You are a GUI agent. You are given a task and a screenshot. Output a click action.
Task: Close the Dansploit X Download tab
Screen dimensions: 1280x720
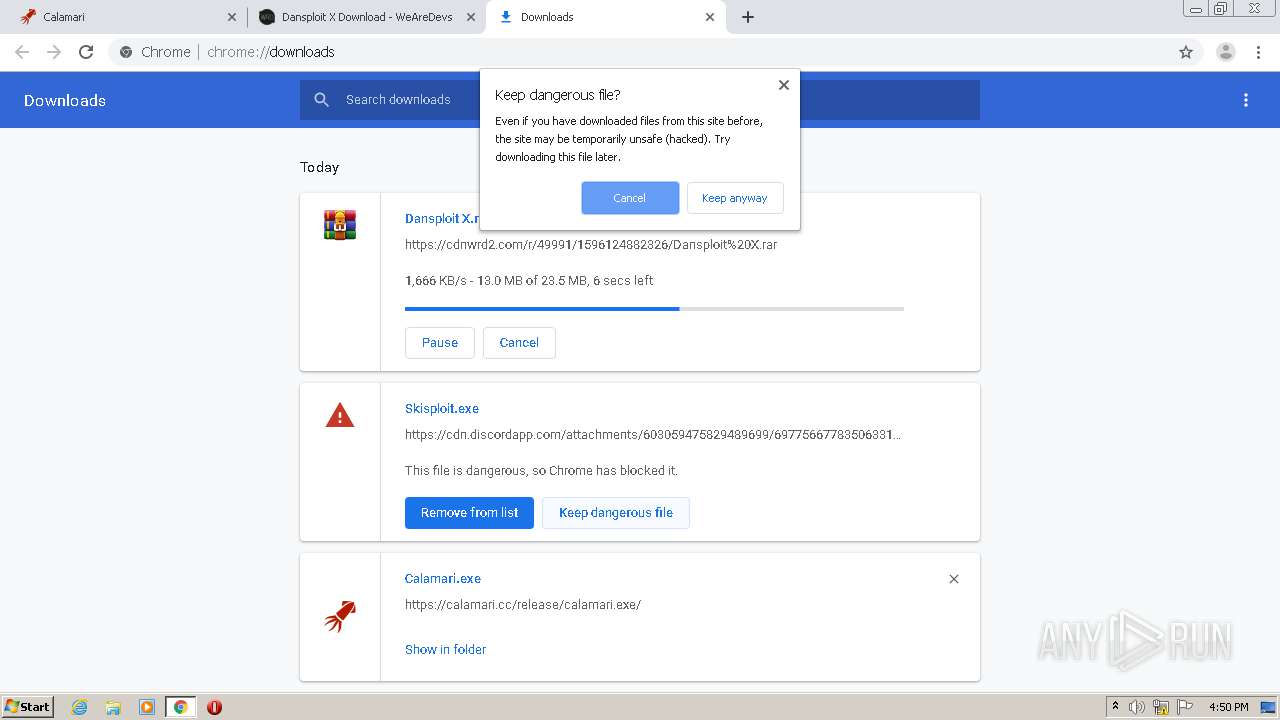[471, 17]
